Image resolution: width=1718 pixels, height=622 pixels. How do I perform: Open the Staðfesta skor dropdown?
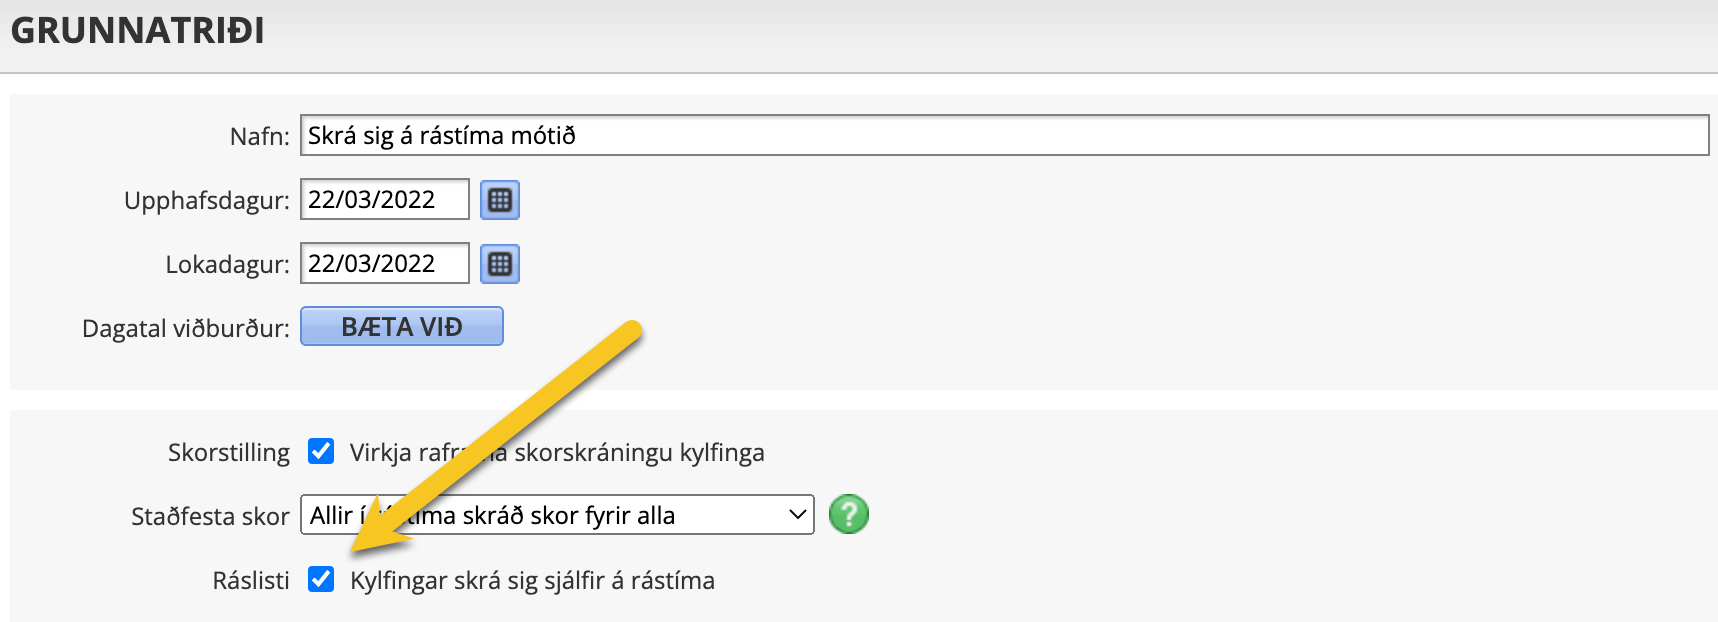(557, 515)
